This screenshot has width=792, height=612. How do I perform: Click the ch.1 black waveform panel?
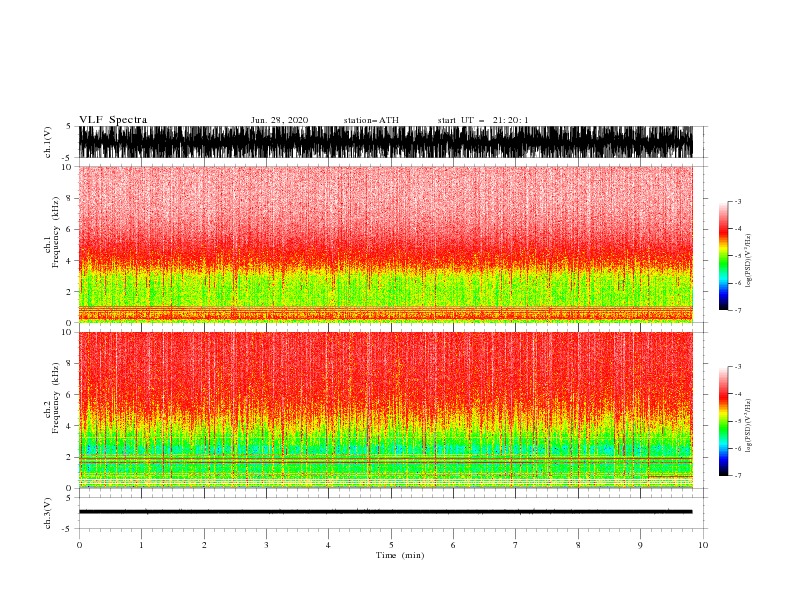(x=385, y=142)
